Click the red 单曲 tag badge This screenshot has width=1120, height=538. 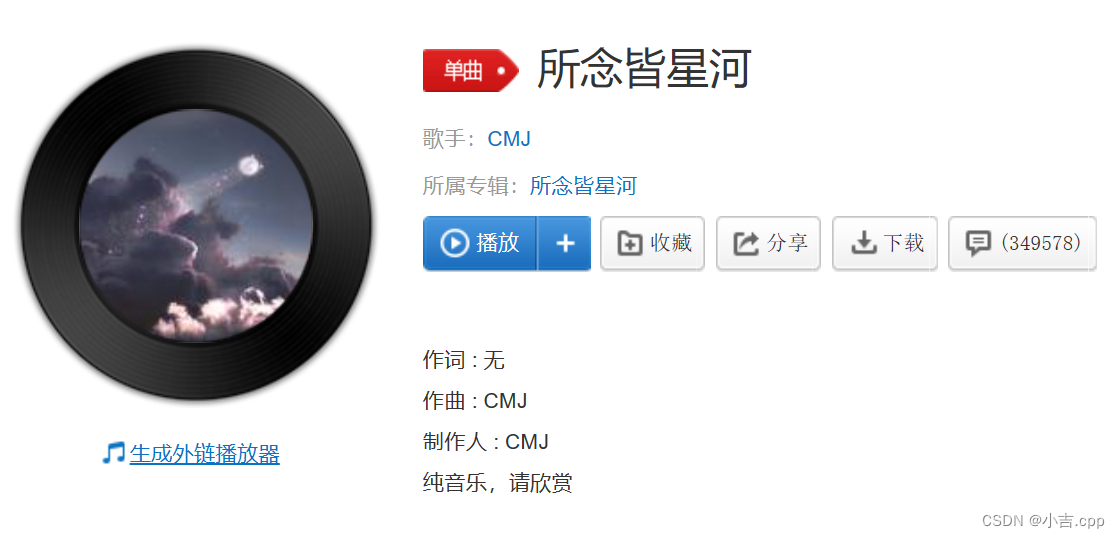click(x=471, y=71)
